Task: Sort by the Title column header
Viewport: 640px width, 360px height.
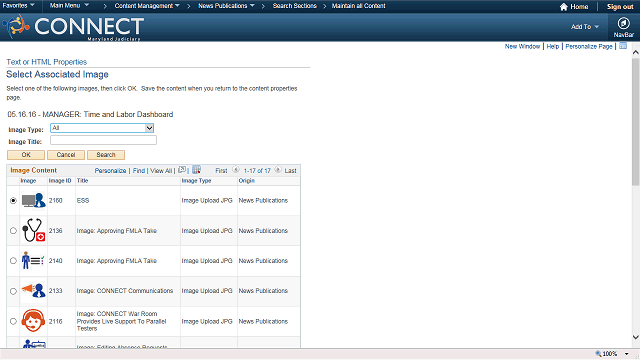Action: (82, 181)
